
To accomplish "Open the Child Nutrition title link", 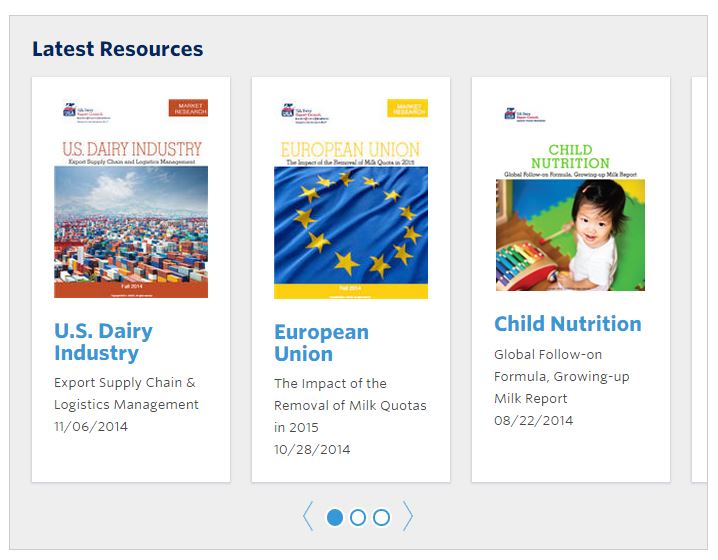I will tap(567, 323).
